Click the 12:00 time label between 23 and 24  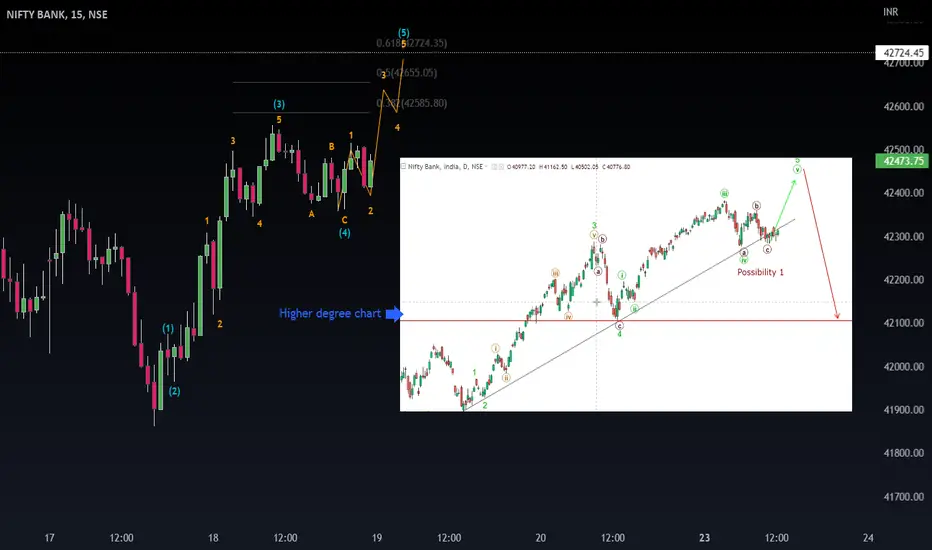(777, 538)
